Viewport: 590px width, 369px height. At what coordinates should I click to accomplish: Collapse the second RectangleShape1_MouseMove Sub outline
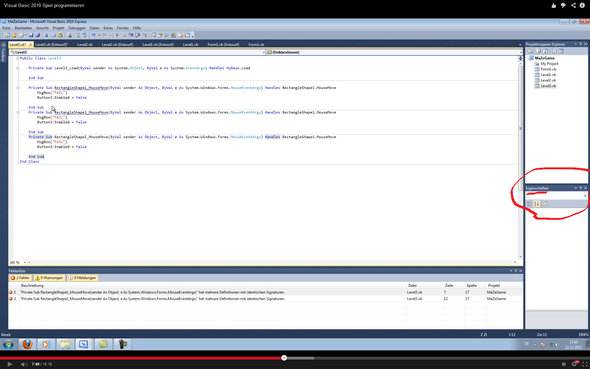click(18, 112)
